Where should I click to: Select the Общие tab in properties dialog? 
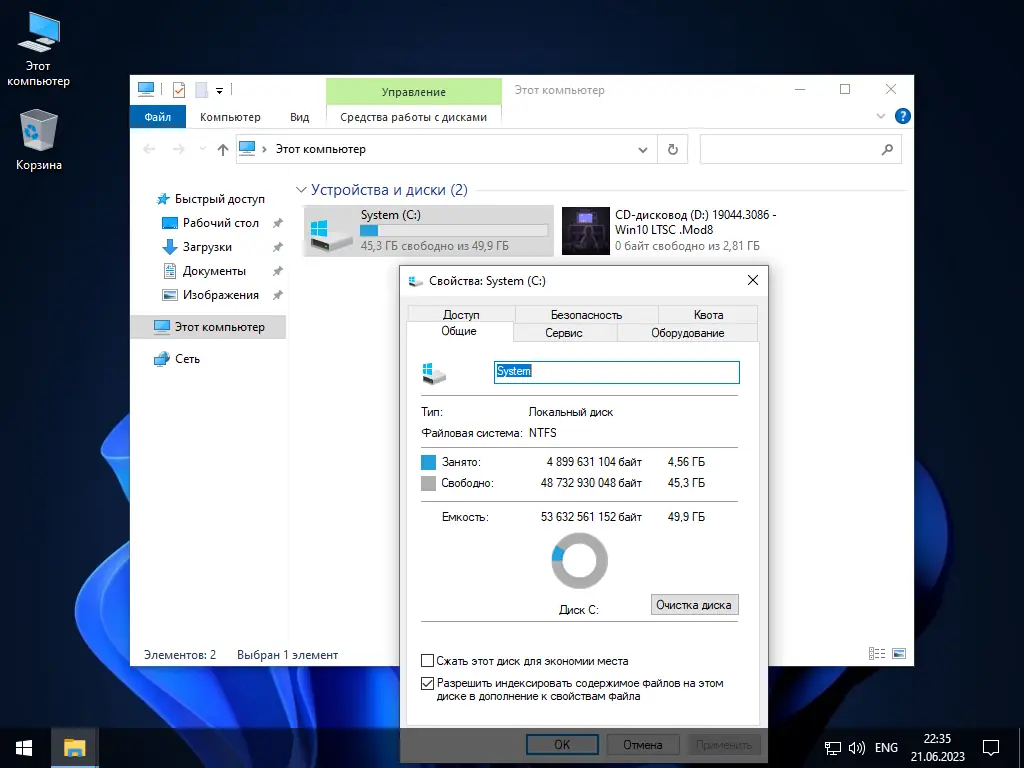459,331
